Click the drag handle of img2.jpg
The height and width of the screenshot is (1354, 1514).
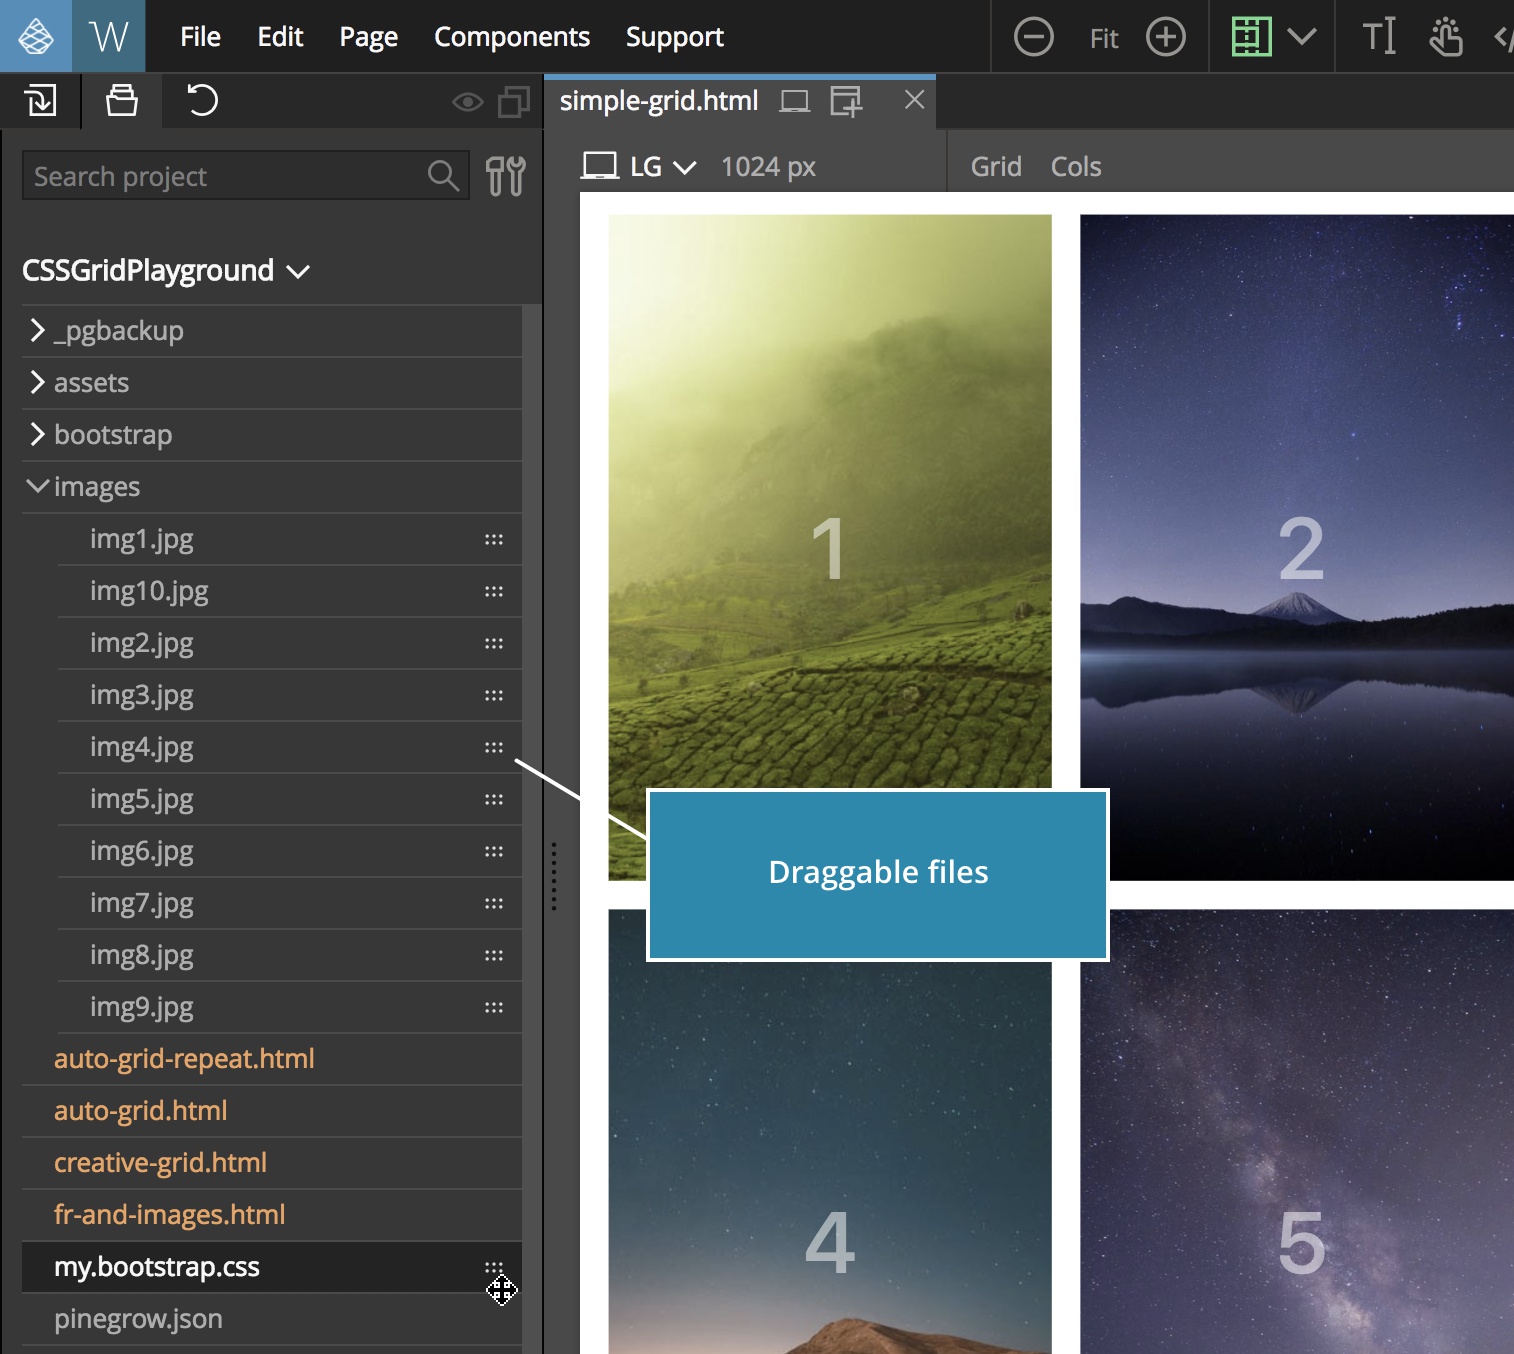[x=494, y=643]
